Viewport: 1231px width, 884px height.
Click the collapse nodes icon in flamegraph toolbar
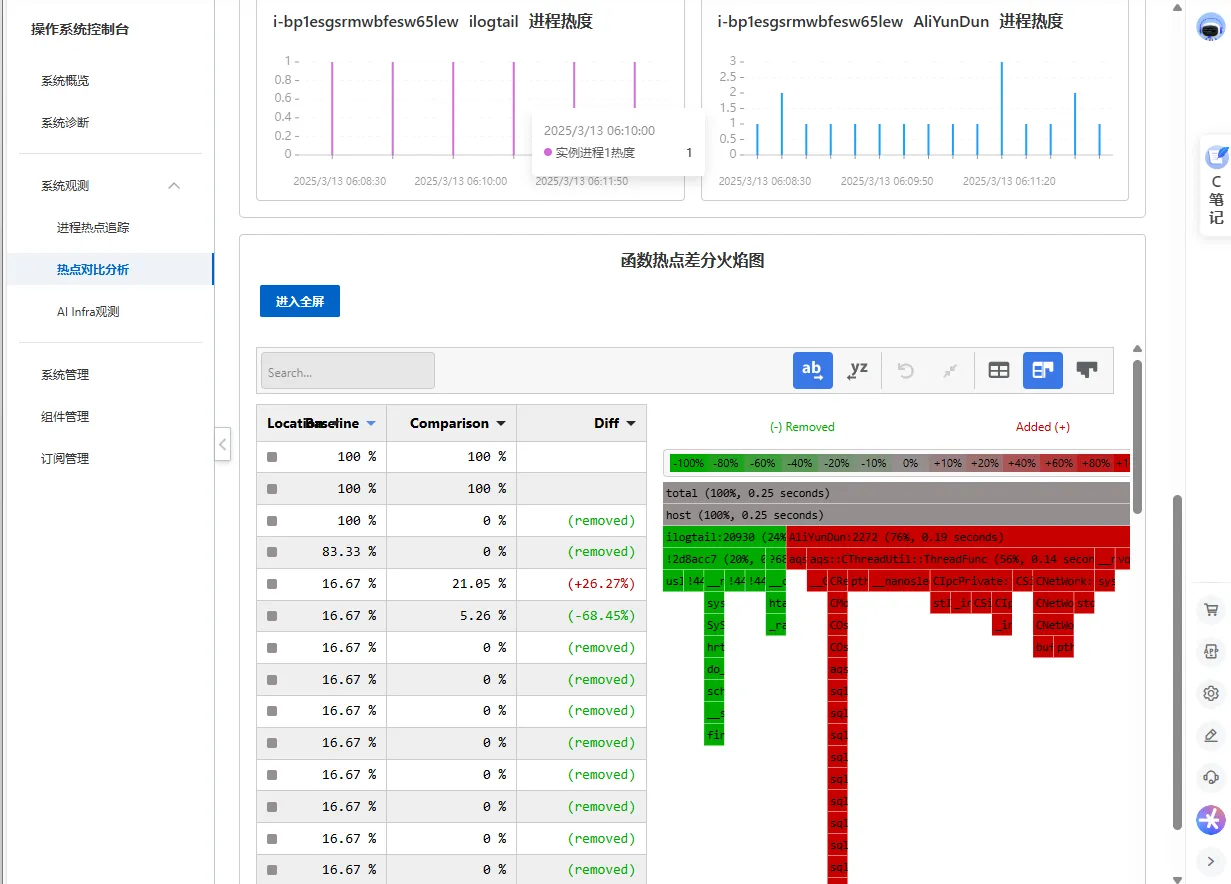[x=950, y=370]
